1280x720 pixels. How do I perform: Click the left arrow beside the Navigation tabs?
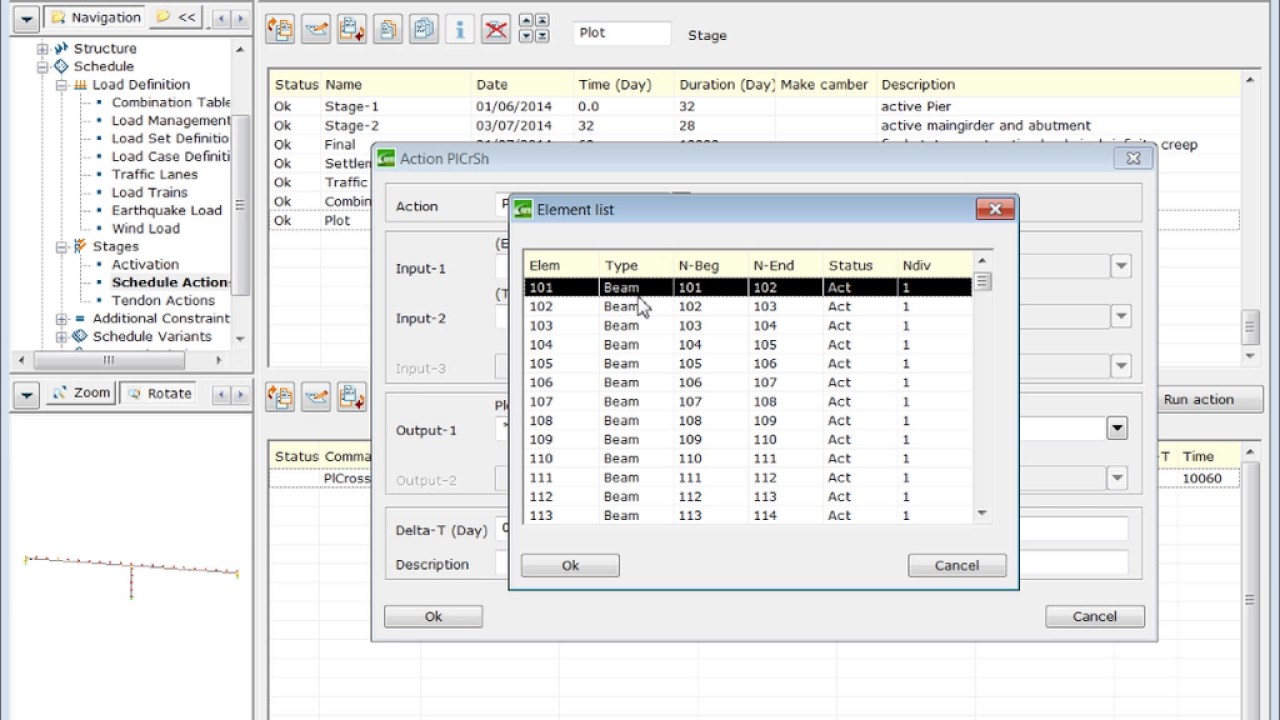point(222,18)
